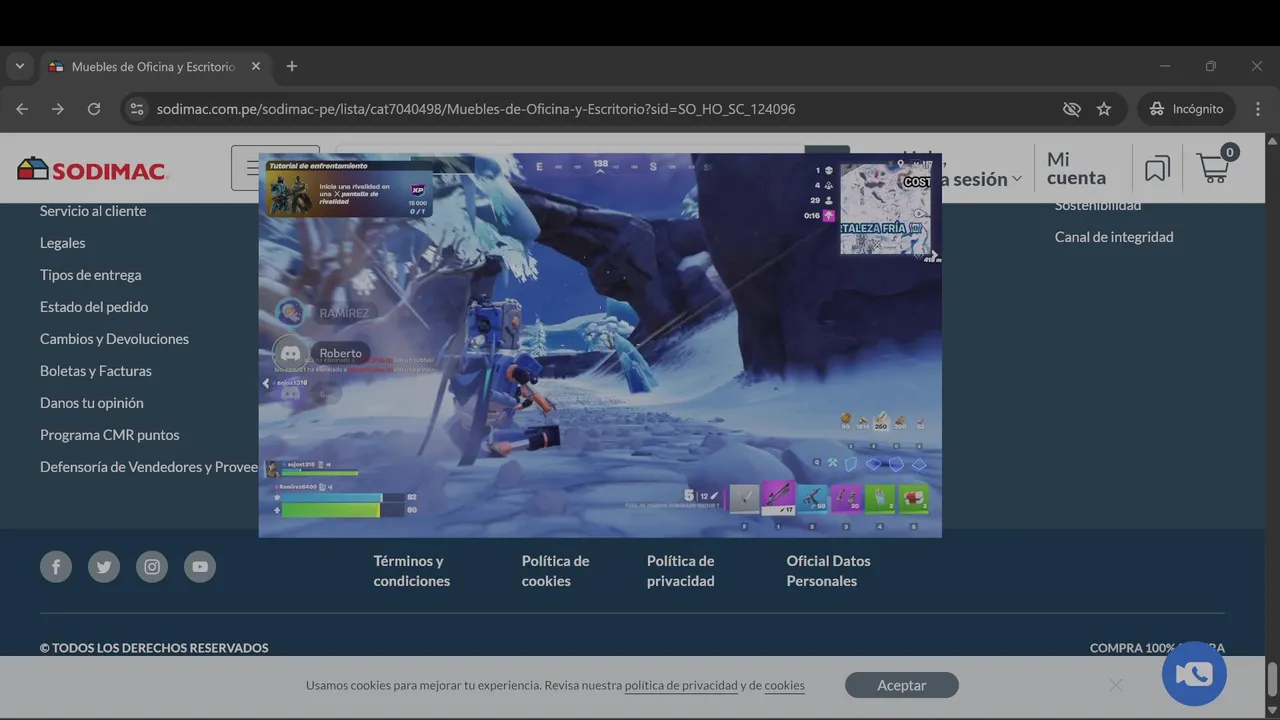Viewport: 1280px width, 720px height.
Task: Open the shopping cart
Action: [1216, 166]
